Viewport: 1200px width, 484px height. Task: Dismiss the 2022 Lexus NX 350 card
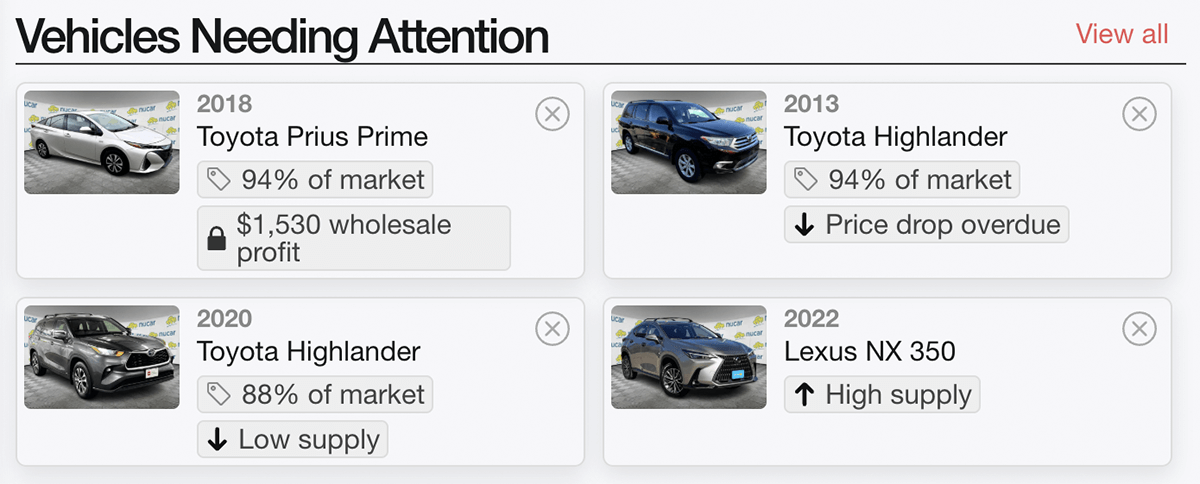pyautogui.click(x=1139, y=328)
